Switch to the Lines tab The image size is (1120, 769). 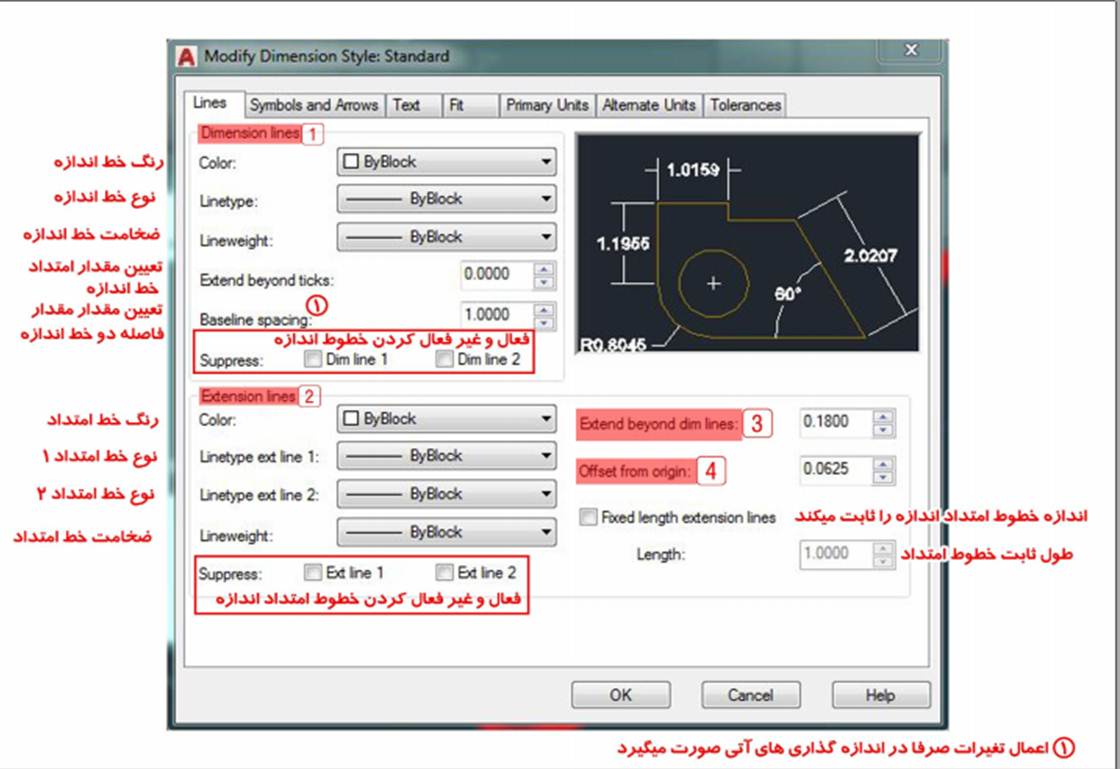210,103
